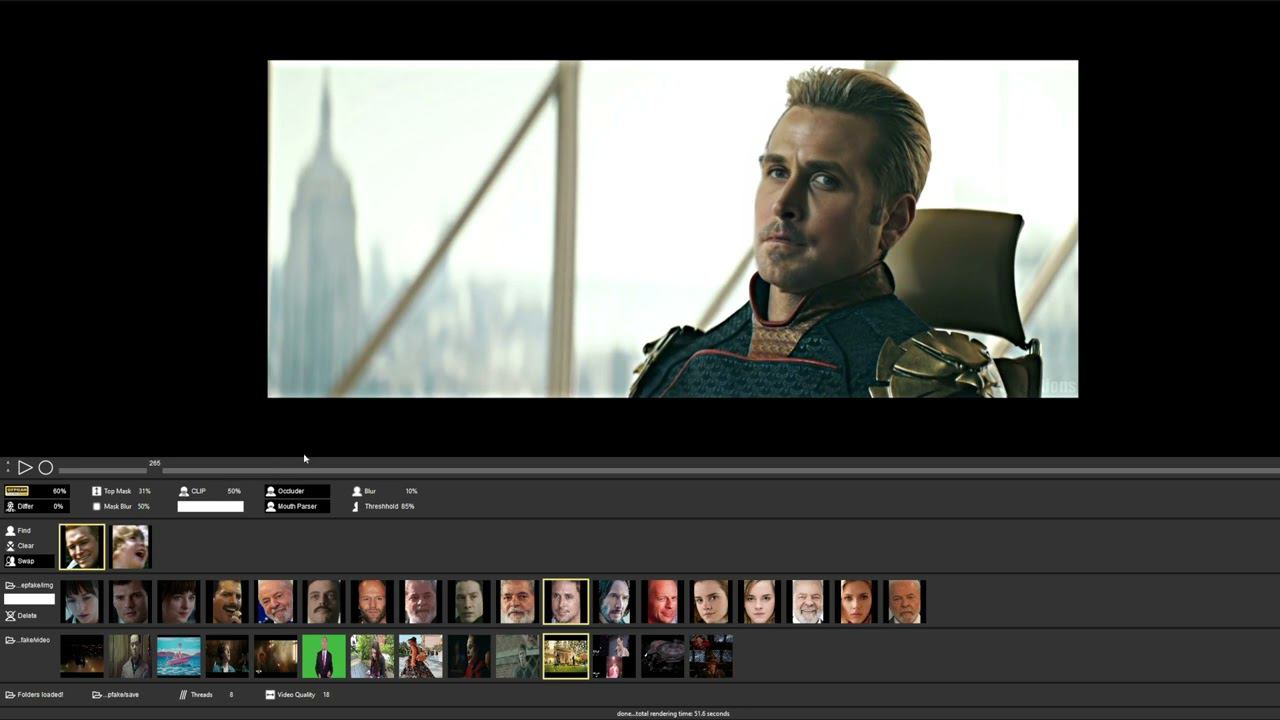Select the first dark video thumbnail

pos(82,657)
